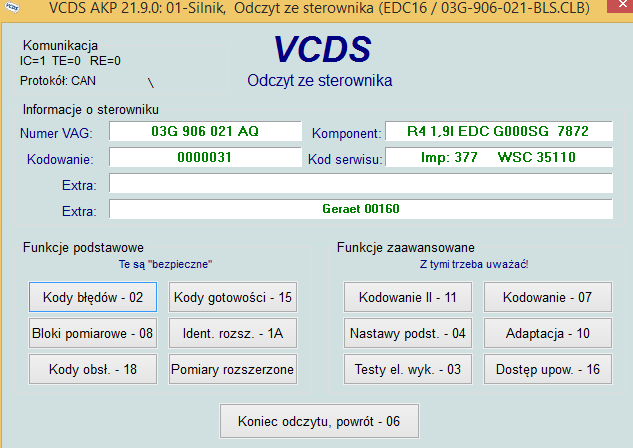Click the 'Informacje o sterowniku' group title
This screenshot has width=633, height=448.
(91, 110)
